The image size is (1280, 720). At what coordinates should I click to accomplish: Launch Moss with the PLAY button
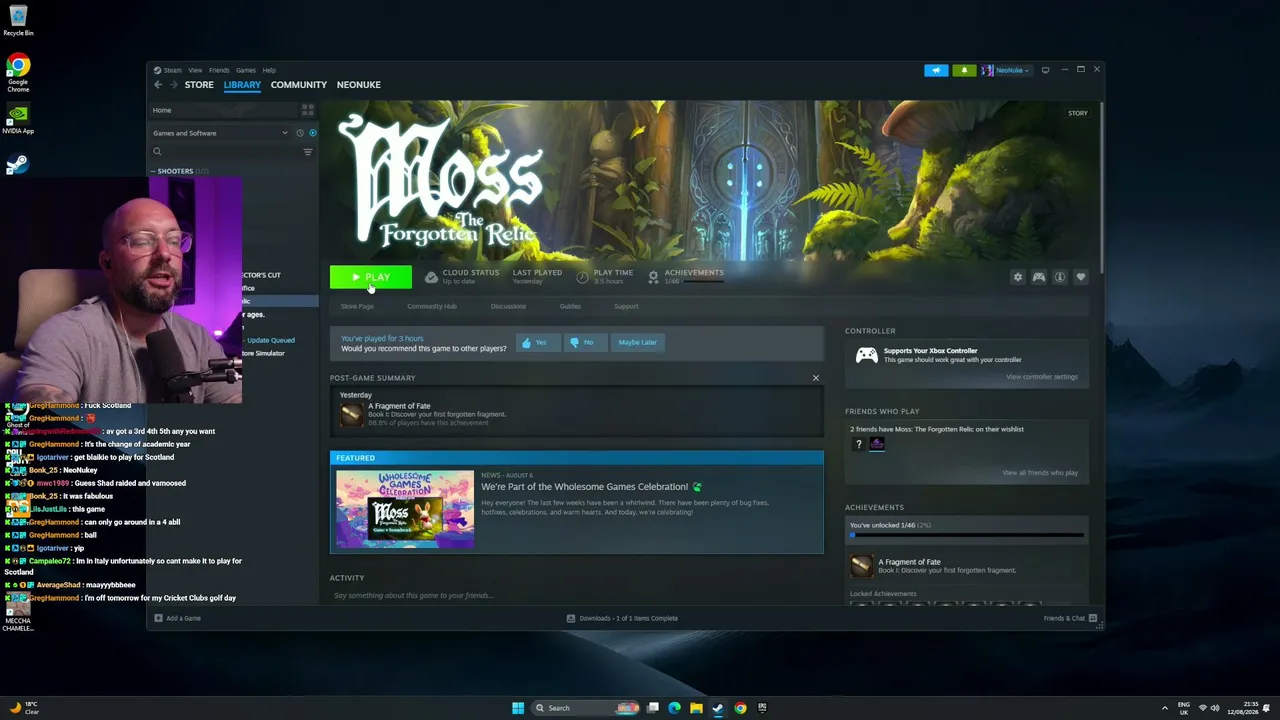(x=371, y=277)
